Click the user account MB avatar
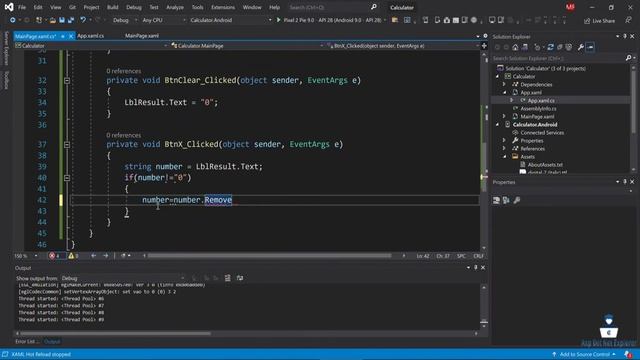 pyautogui.click(x=570, y=7)
